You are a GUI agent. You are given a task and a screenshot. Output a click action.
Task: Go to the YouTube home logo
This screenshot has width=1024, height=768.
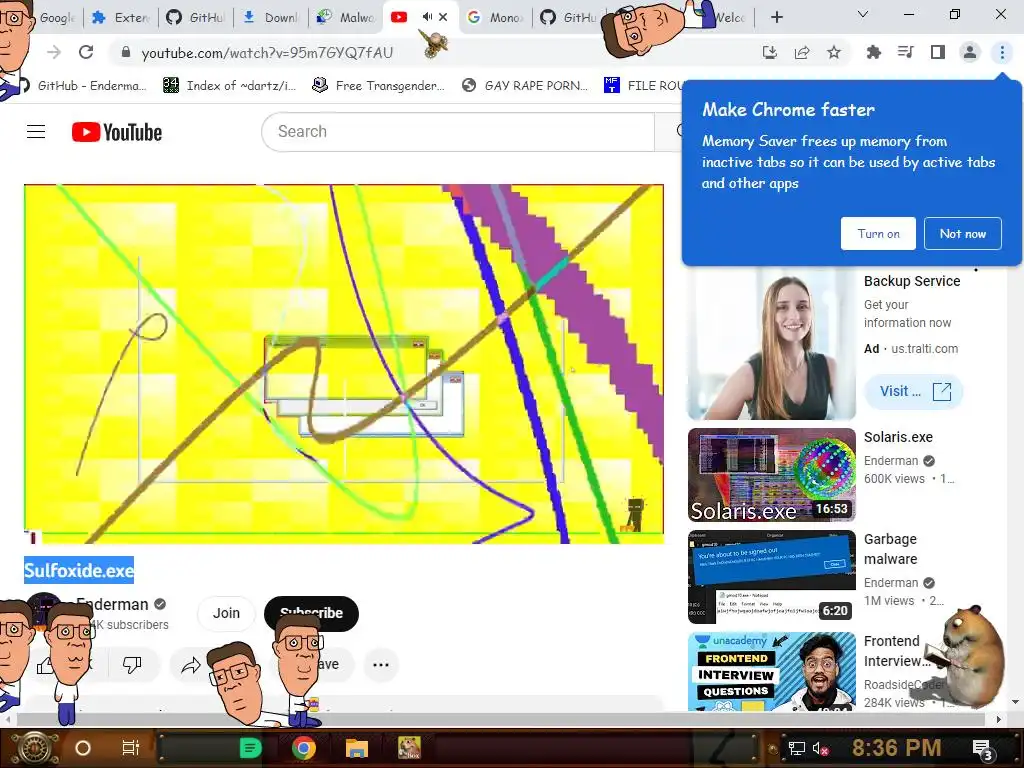[x=117, y=132]
